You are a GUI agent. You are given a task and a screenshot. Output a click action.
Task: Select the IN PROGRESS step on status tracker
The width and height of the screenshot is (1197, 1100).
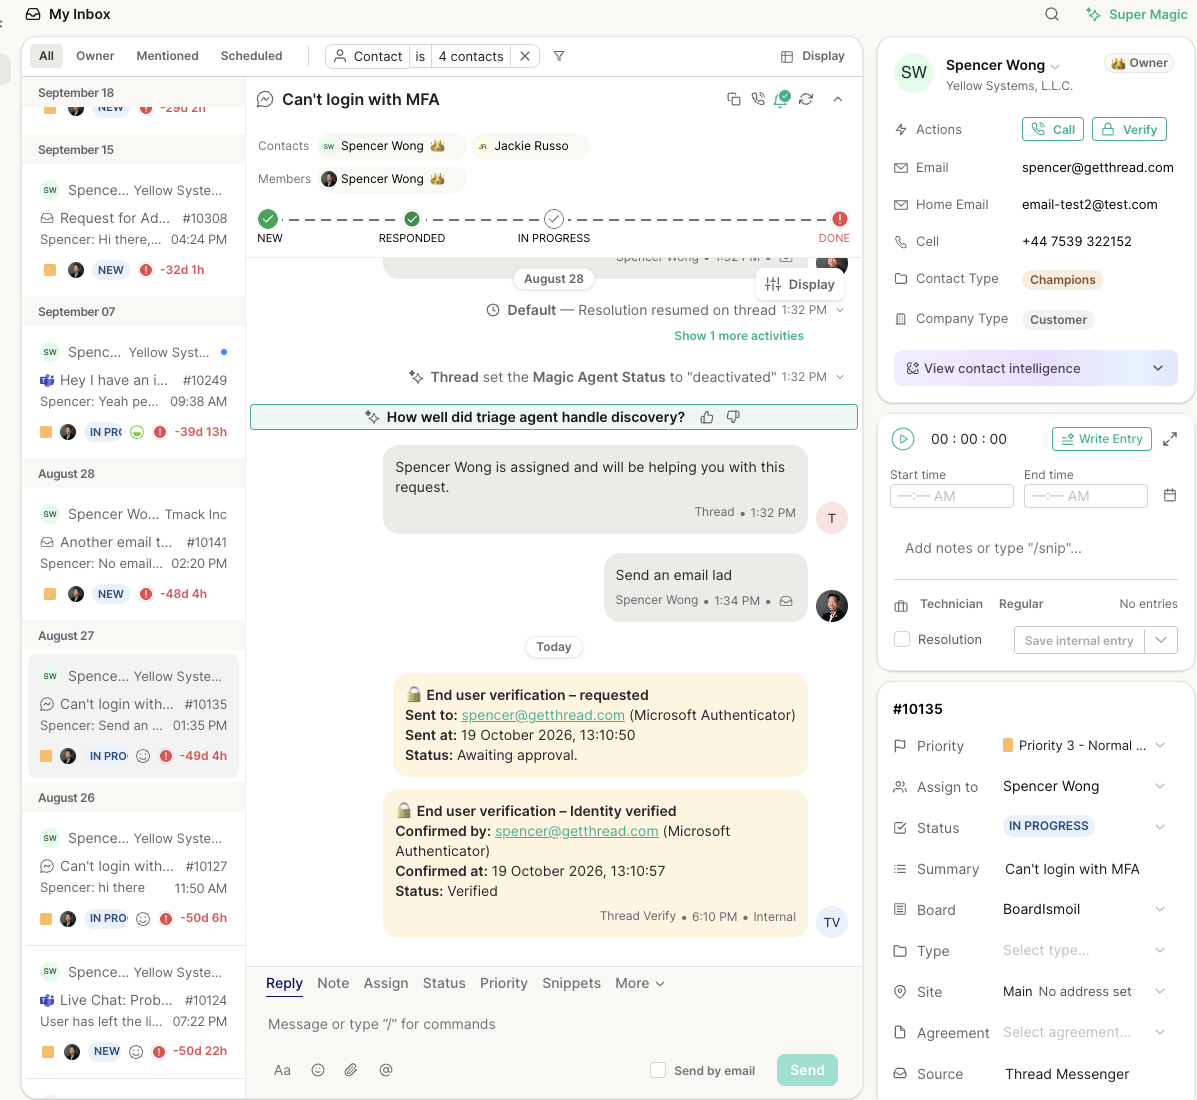coord(554,219)
